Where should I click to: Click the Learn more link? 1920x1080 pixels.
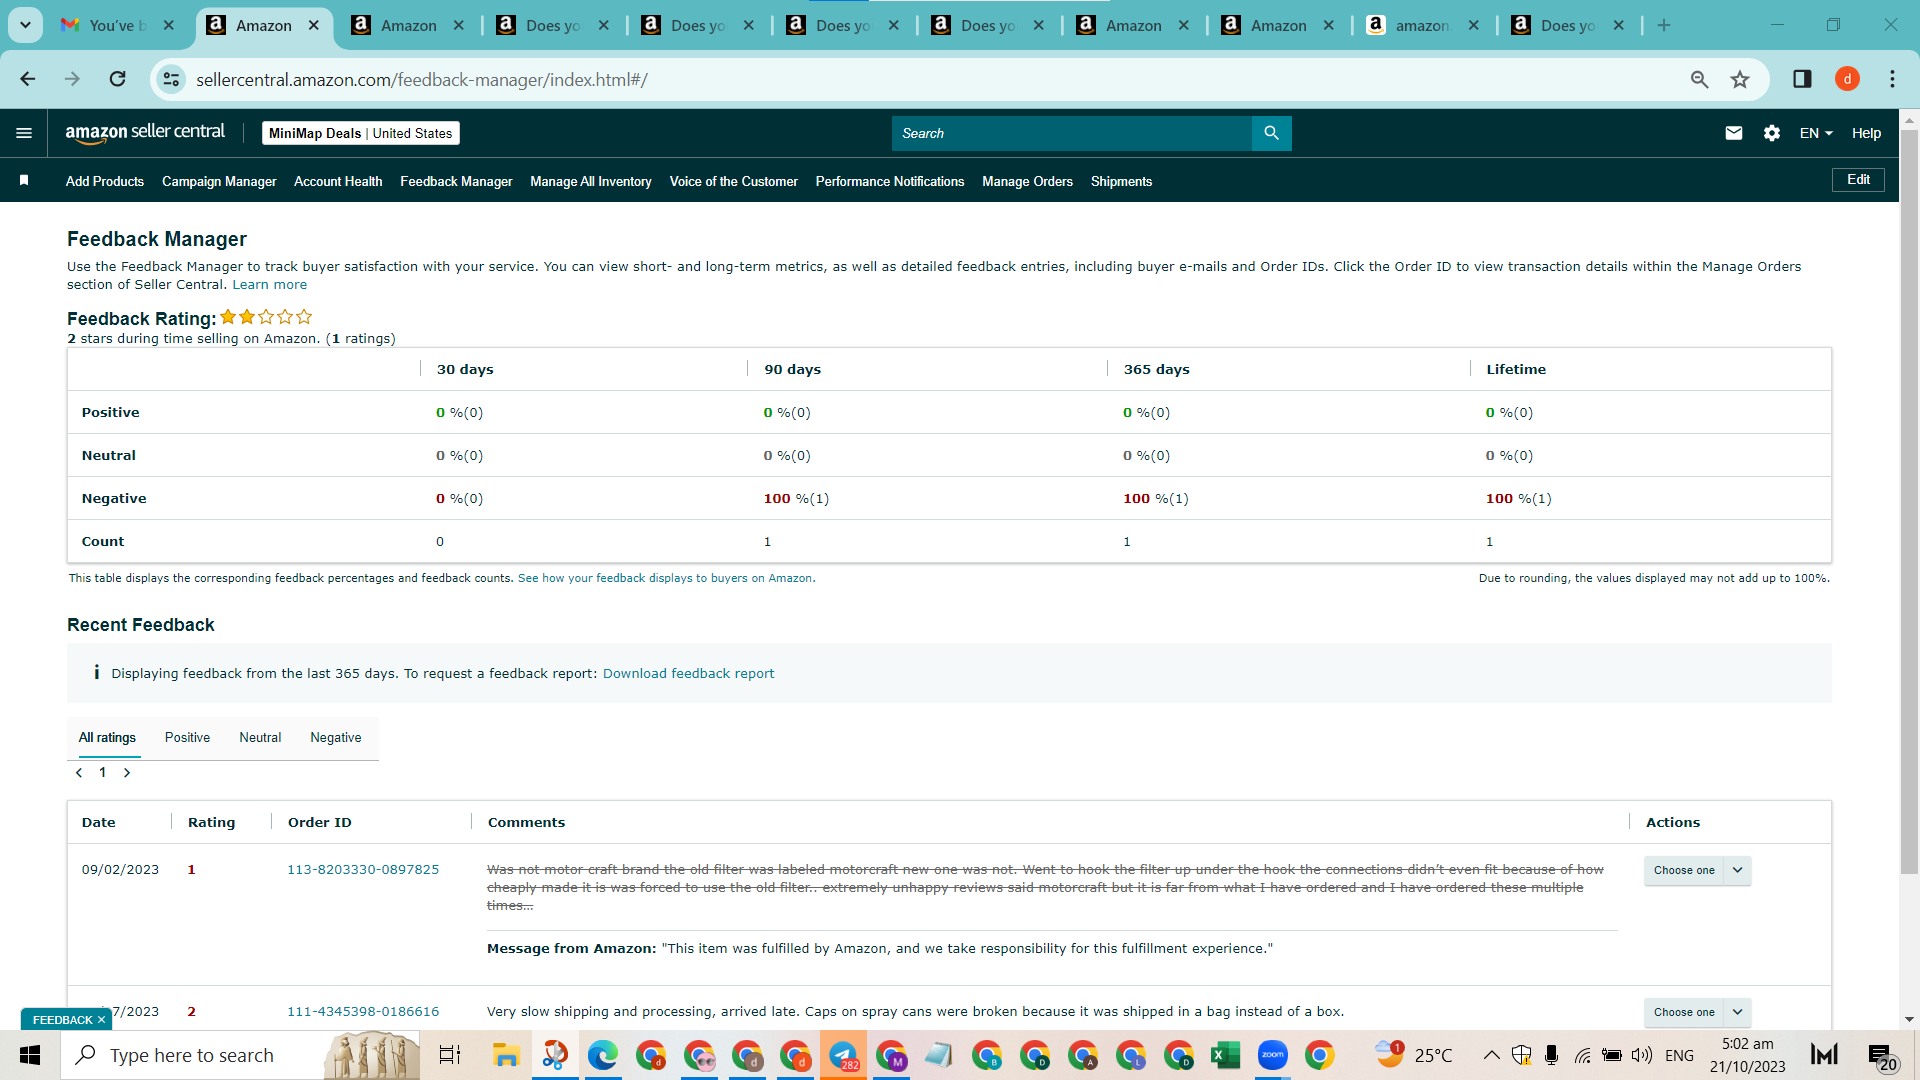tap(270, 285)
